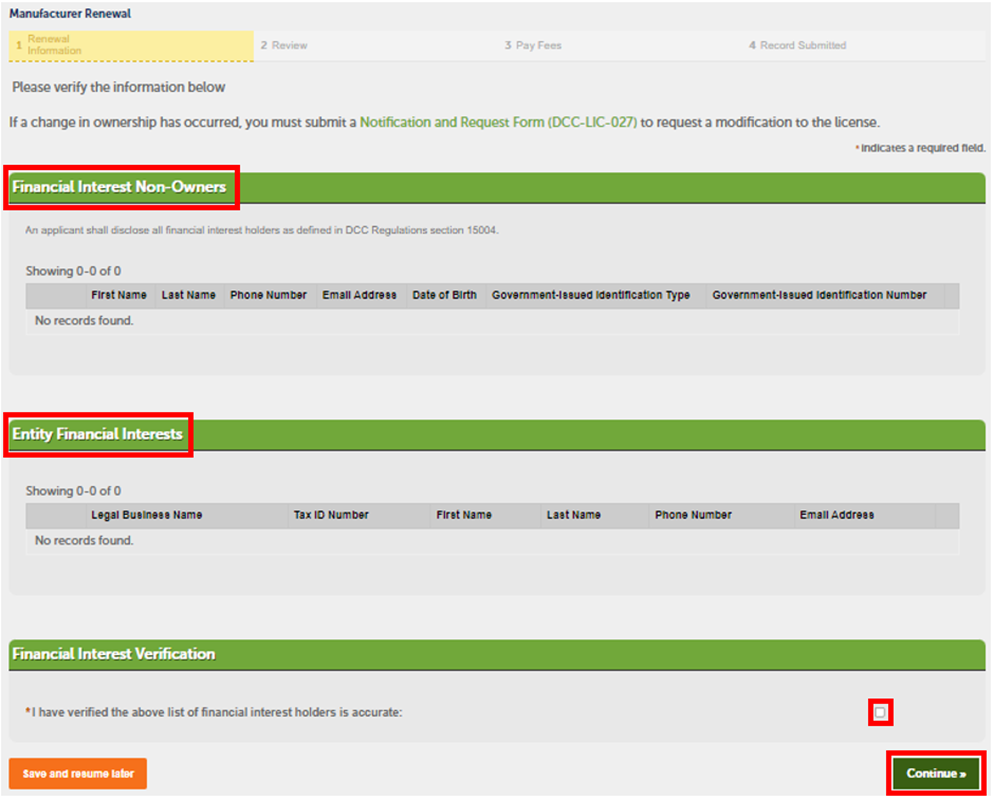994x800 pixels.
Task: Go to the Review step
Action: click(x=284, y=45)
